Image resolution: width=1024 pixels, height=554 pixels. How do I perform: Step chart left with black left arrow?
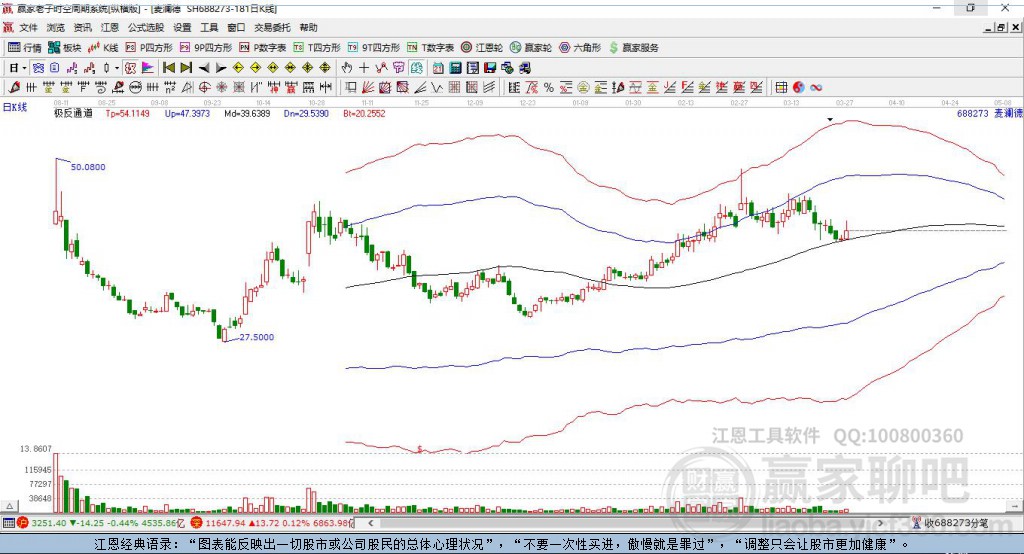204,68
